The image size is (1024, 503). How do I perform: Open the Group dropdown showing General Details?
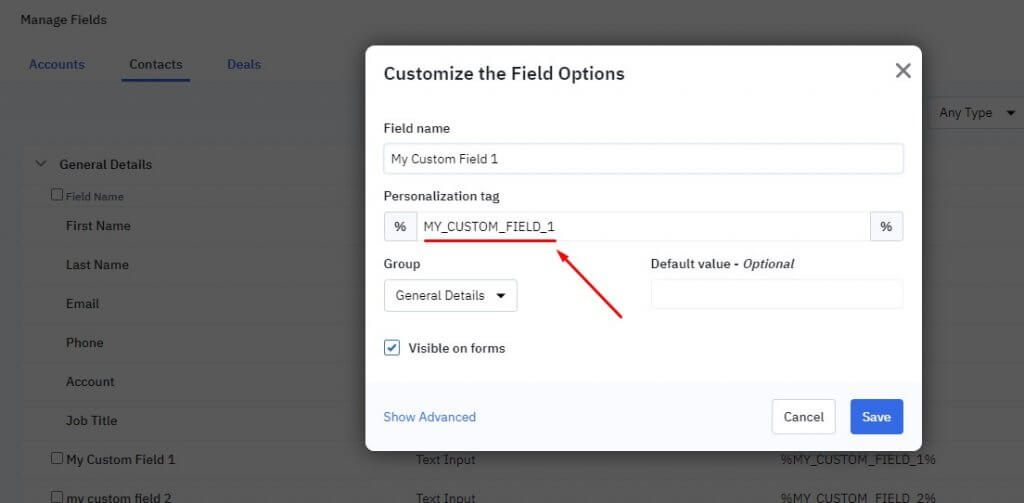pyautogui.click(x=450, y=296)
